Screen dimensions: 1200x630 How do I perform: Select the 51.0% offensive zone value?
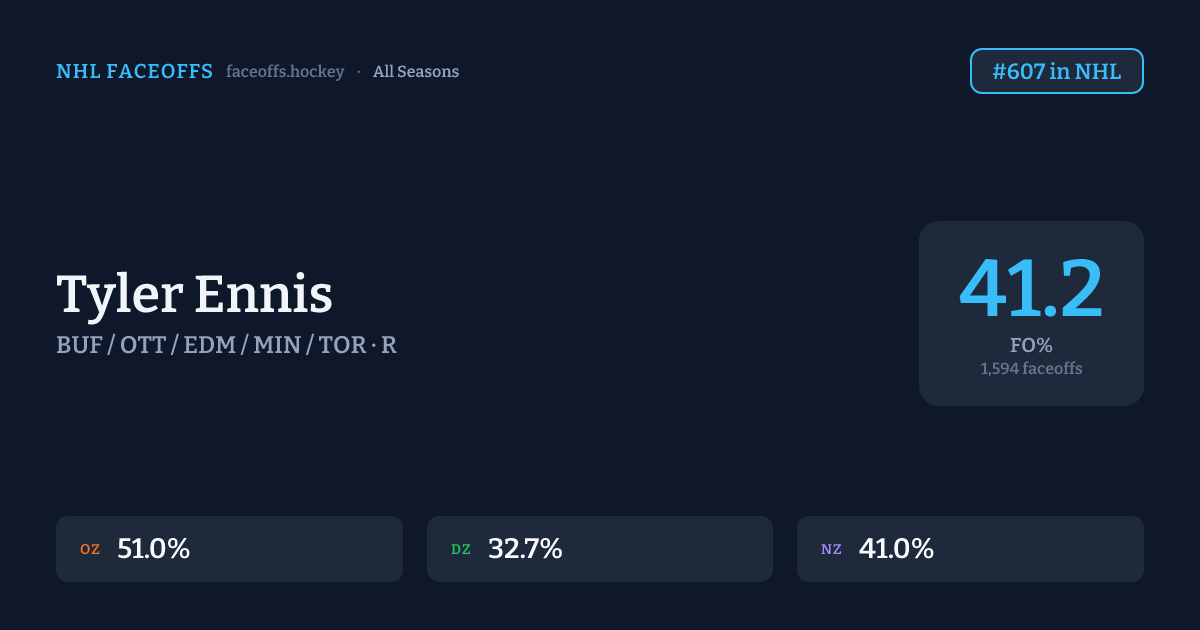pos(153,549)
